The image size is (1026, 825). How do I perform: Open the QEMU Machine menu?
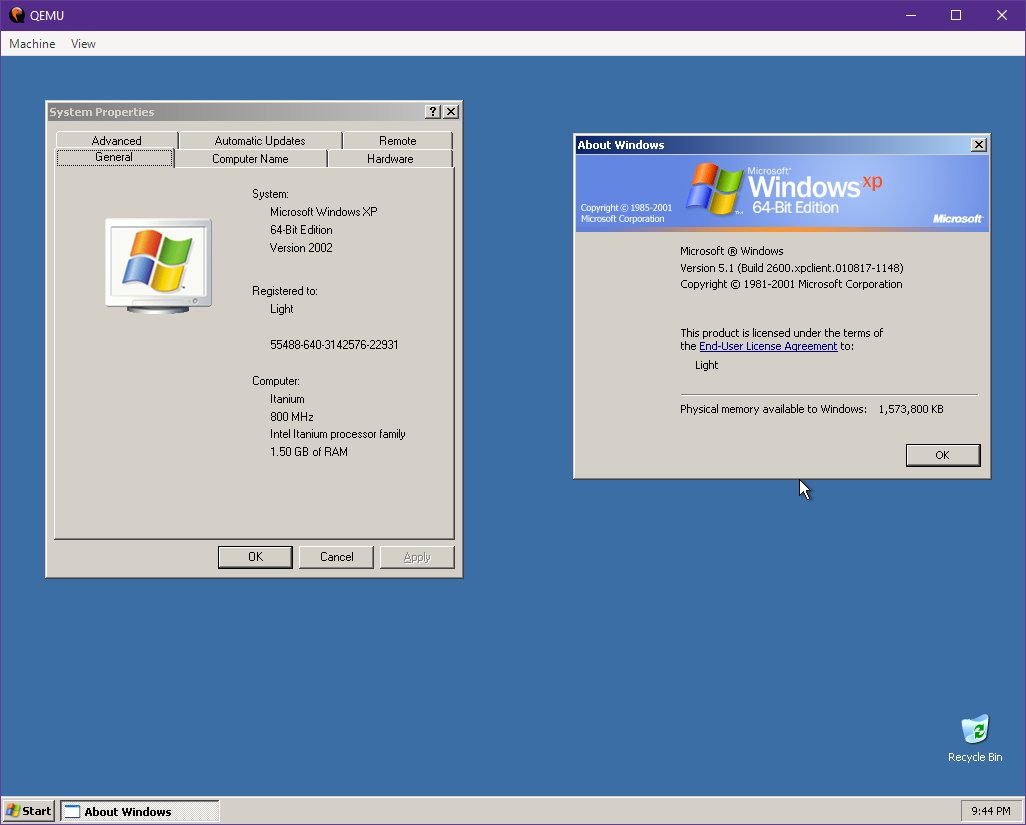click(32, 44)
